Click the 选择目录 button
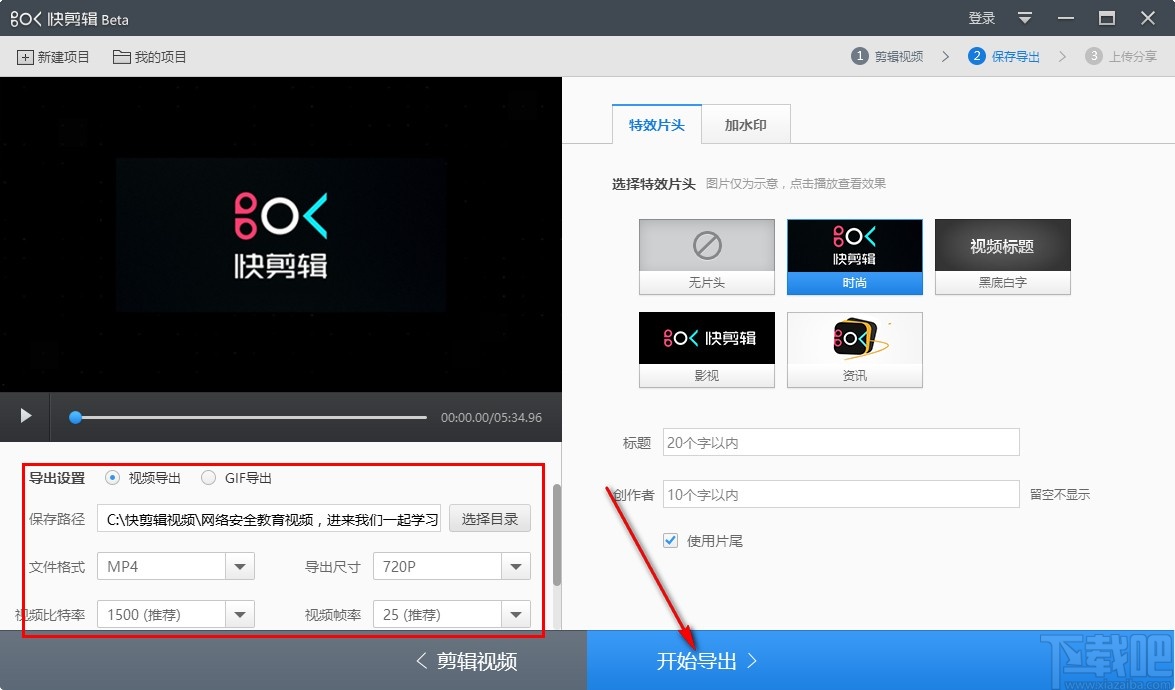This screenshot has width=1175, height=690. 489,518
